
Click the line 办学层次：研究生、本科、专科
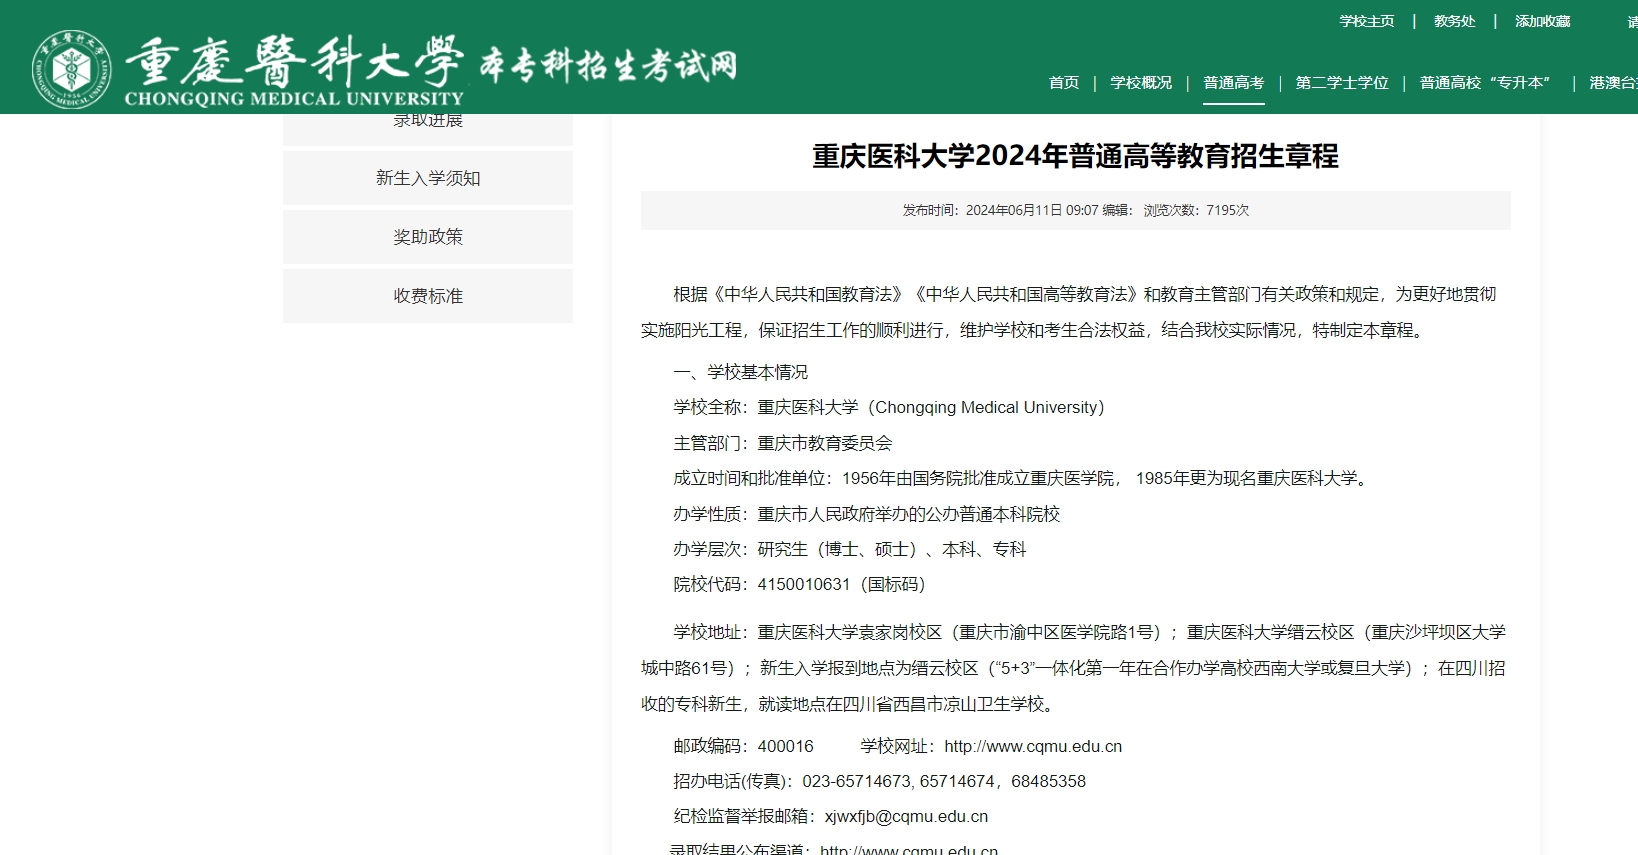(x=850, y=549)
